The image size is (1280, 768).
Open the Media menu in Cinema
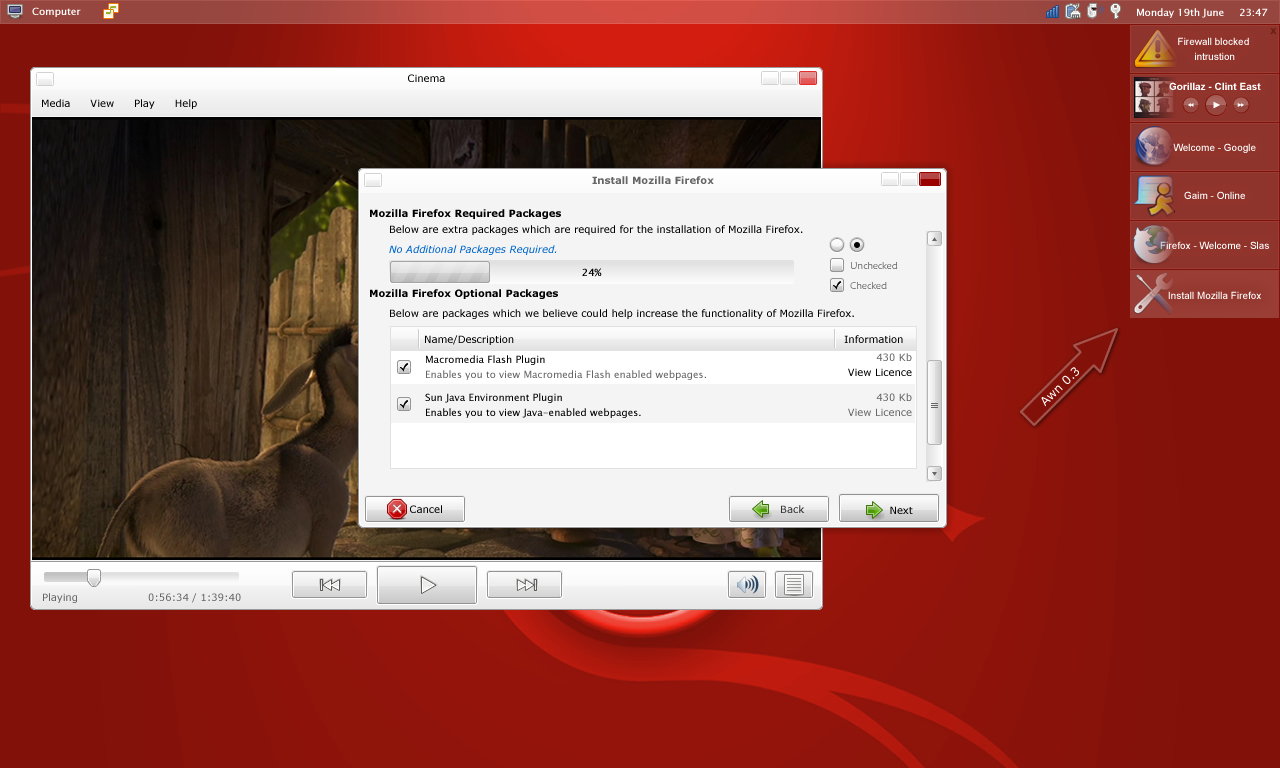pyautogui.click(x=55, y=103)
